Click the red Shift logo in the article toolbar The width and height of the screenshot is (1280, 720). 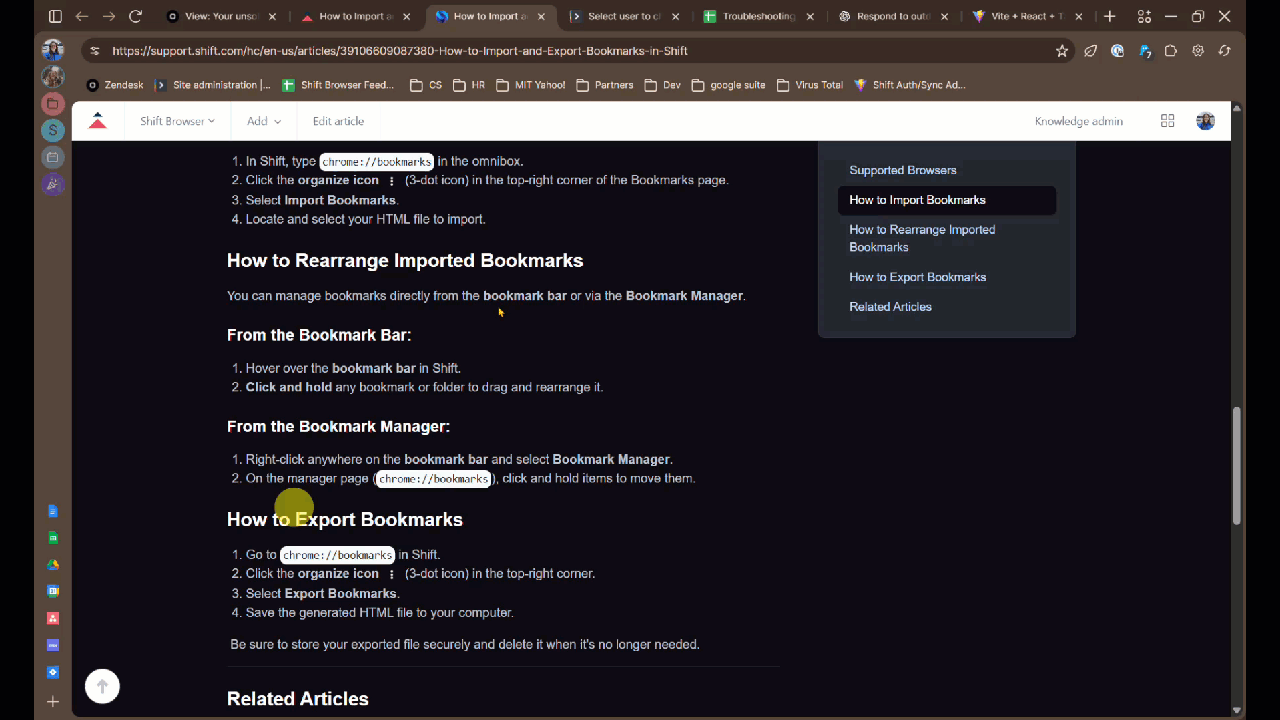(x=97, y=120)
